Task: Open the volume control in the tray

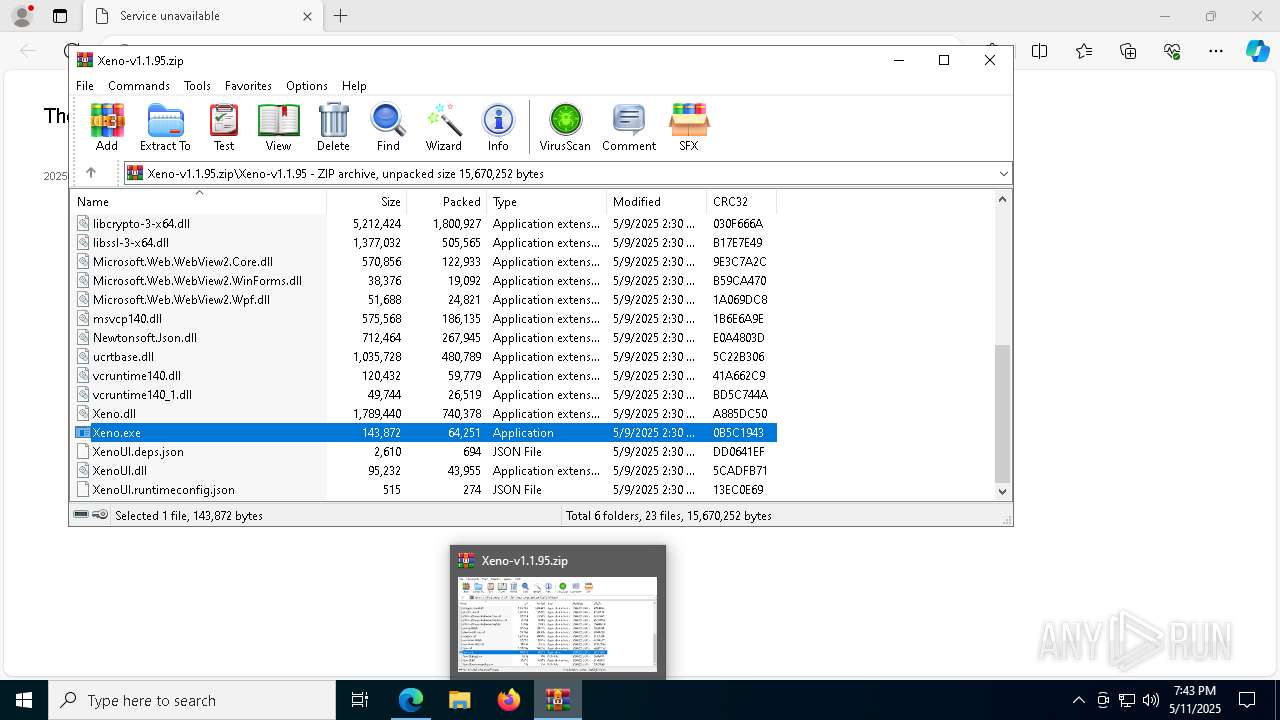Action: tap(1151, 700)
